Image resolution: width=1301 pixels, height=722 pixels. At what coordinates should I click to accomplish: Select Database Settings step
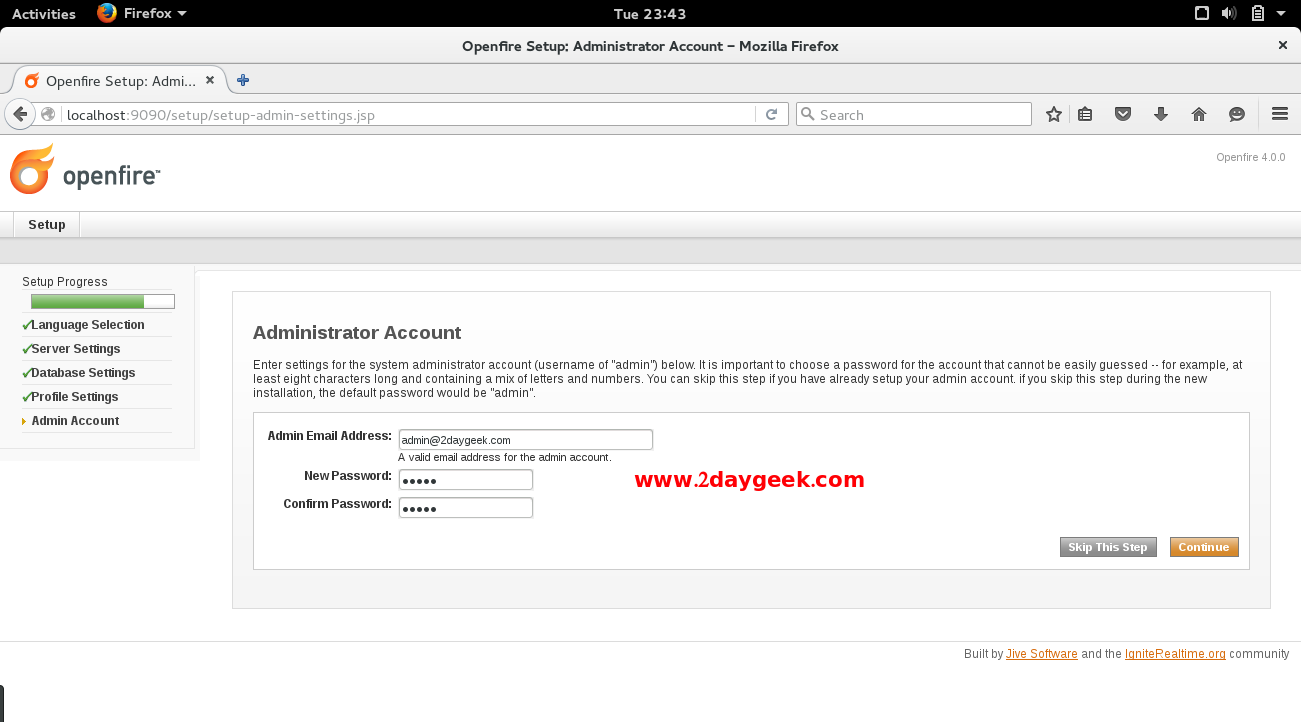click(83, 372)
